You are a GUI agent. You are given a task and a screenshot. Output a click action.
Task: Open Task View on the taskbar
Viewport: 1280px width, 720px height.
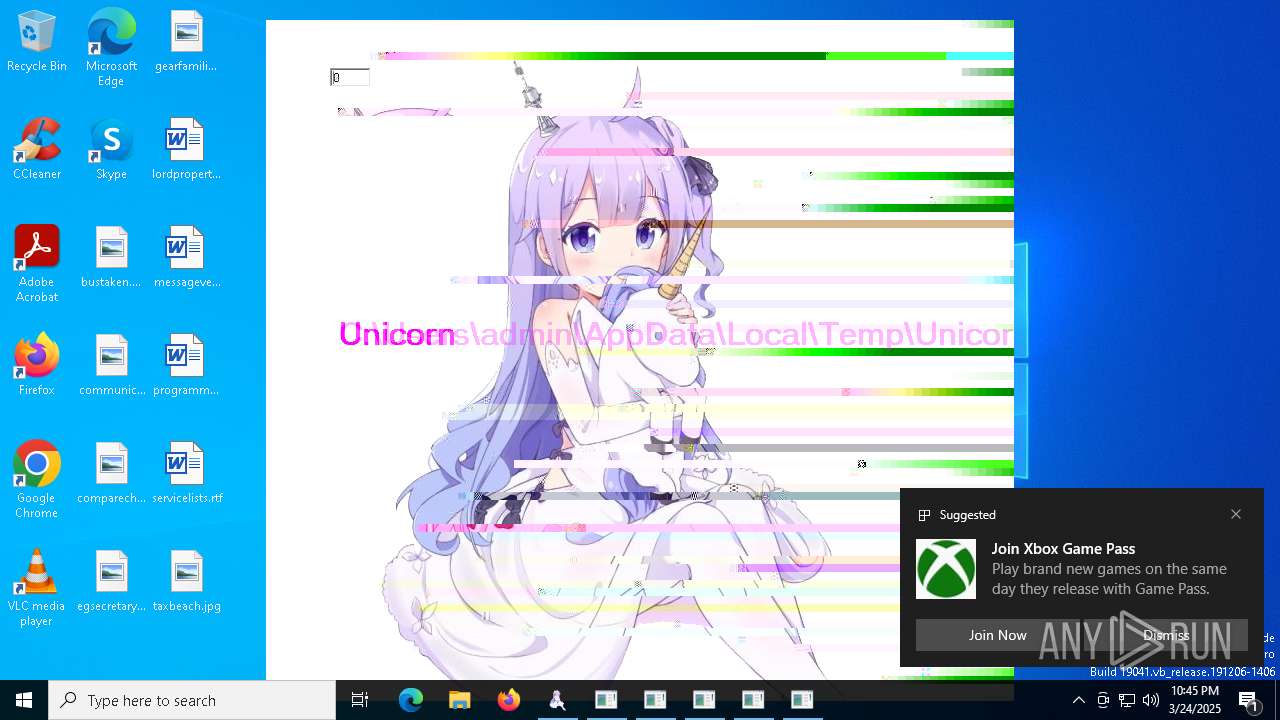pyautogui.click(x=360, y=700)
